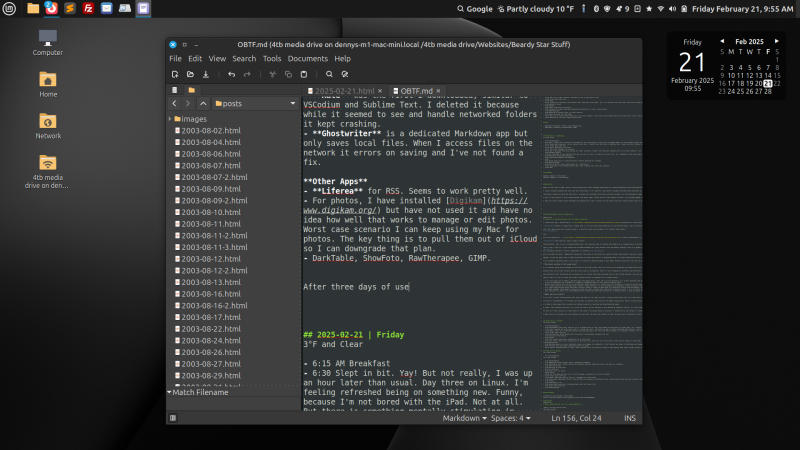This screenshot has width=800, height=450.
Task: Go up one folder with the up arrow
Action: pyautogui.click(x=203, y=103)
